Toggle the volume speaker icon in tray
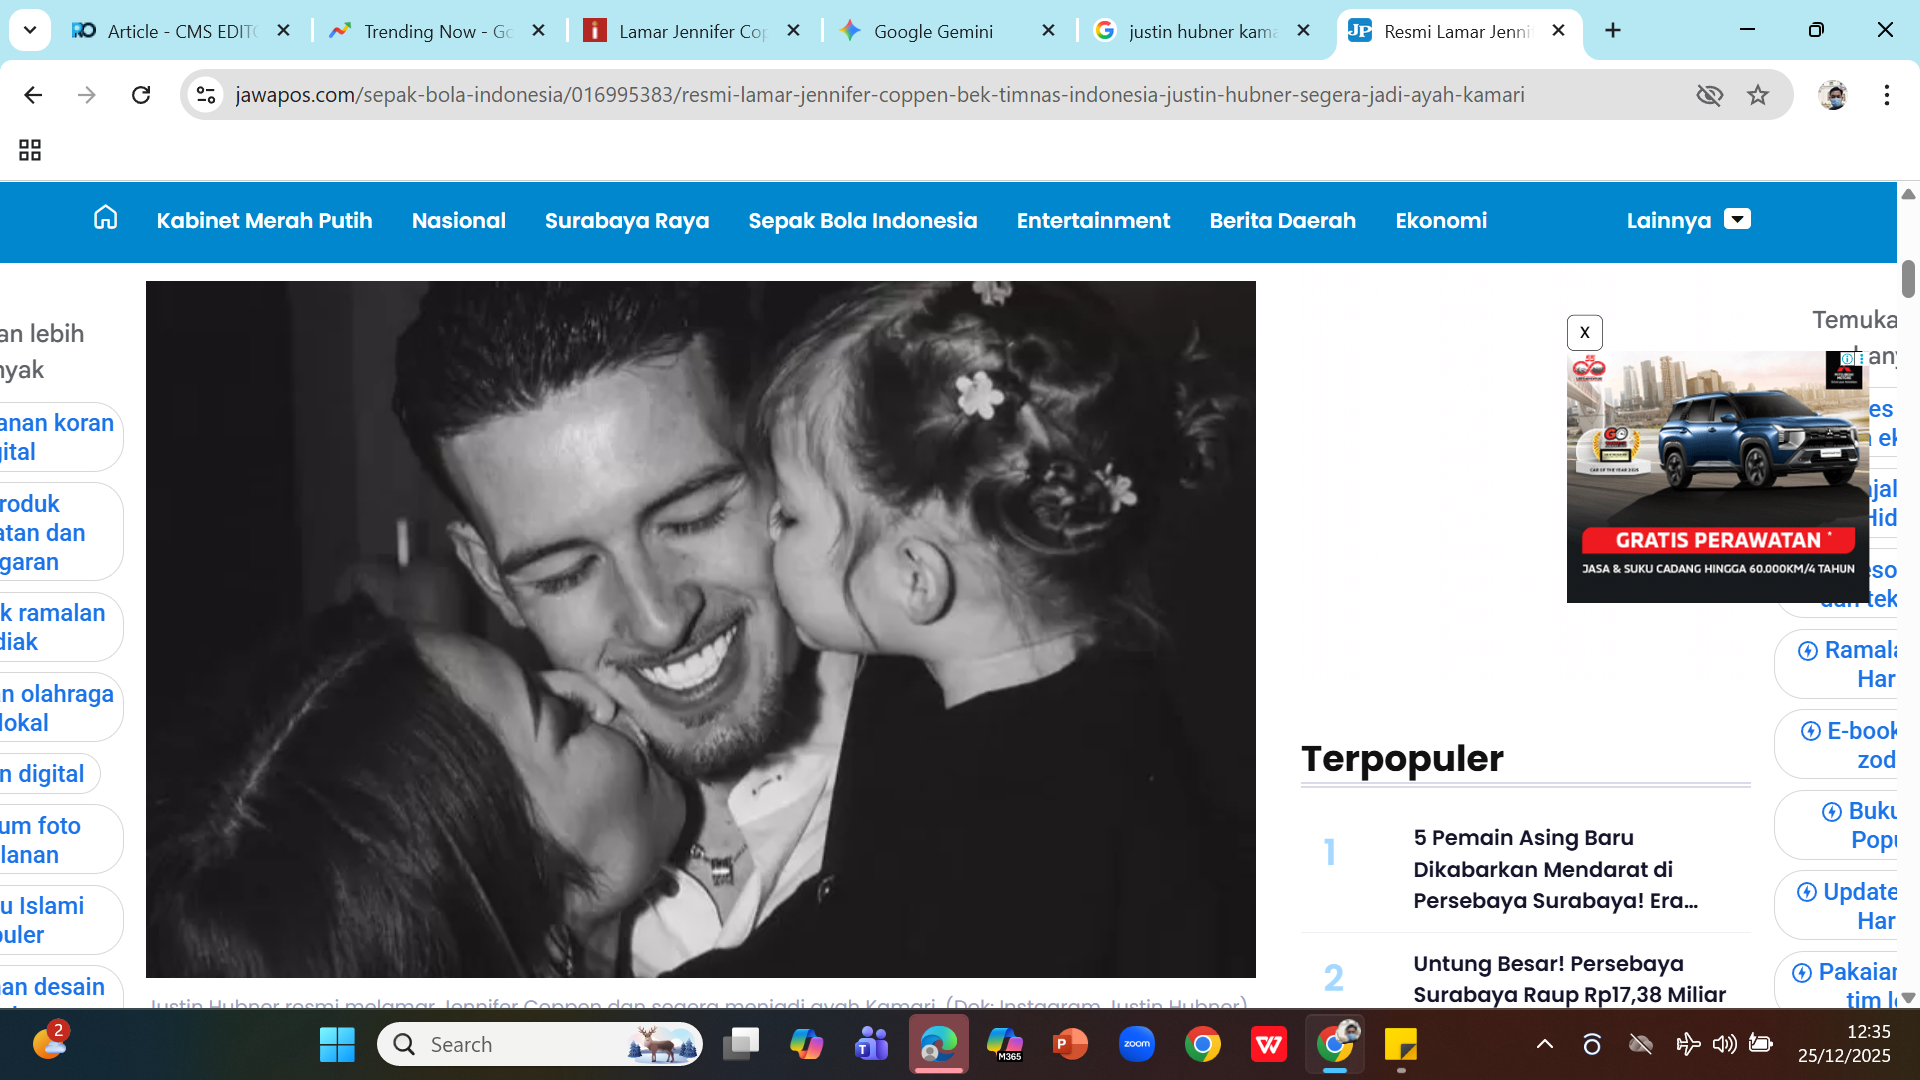 pos(1724,1045)
